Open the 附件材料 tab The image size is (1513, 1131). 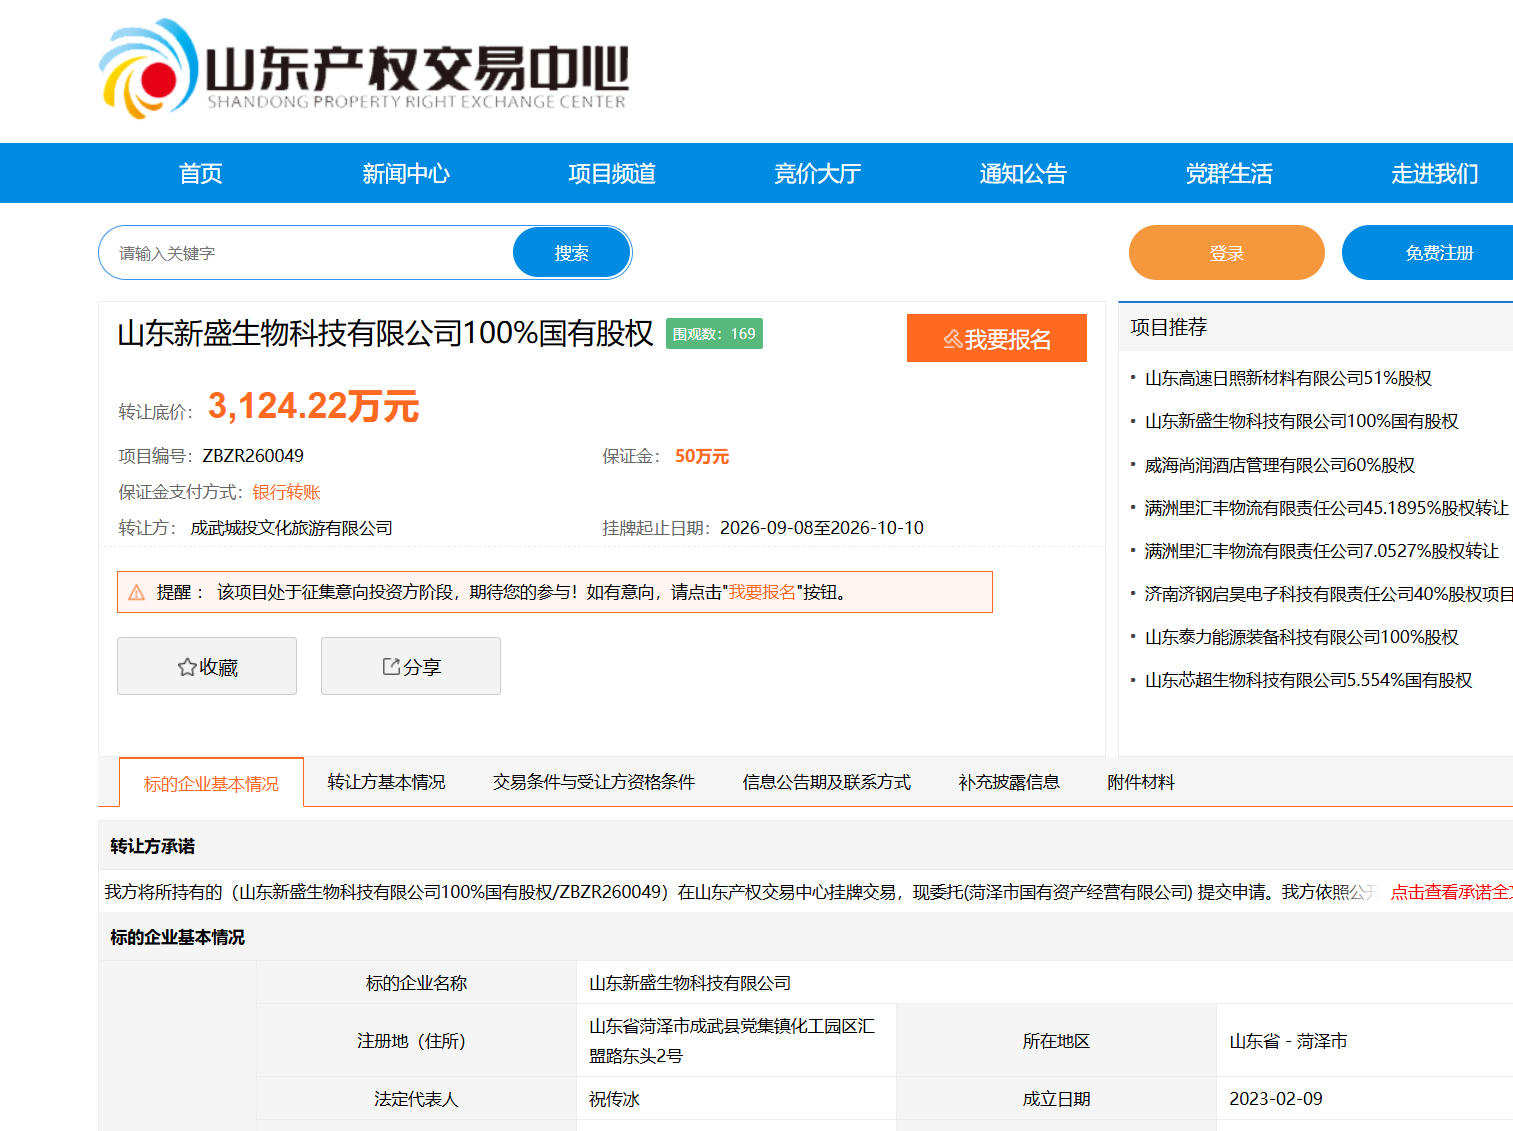click(1141, 782)
